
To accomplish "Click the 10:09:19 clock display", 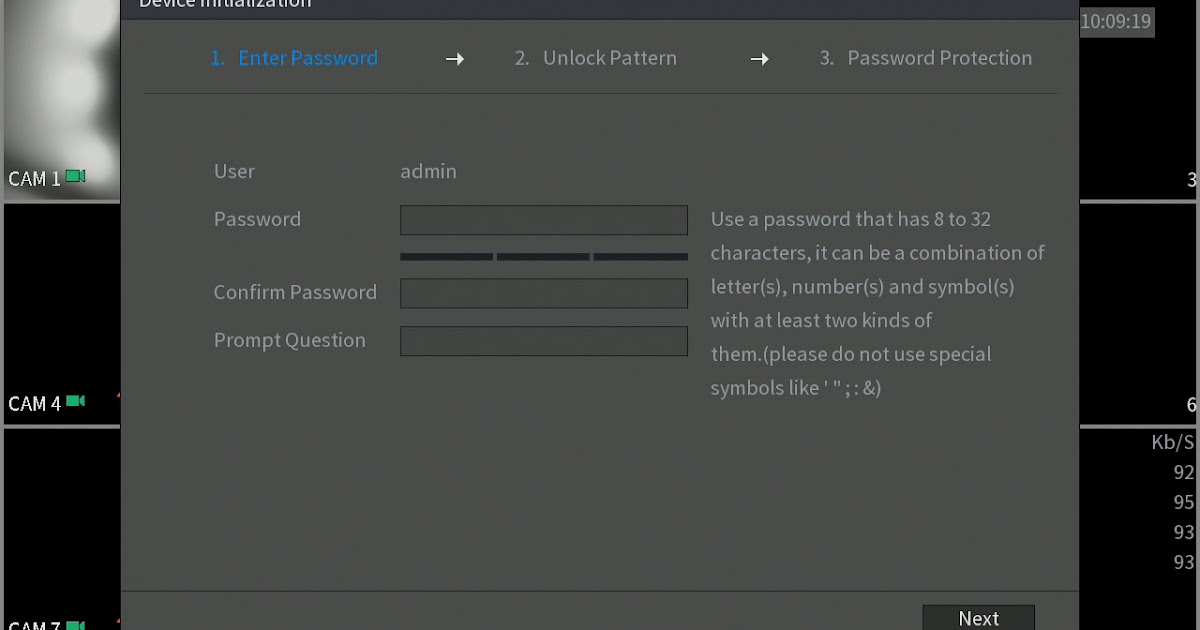I will 1116,21.
